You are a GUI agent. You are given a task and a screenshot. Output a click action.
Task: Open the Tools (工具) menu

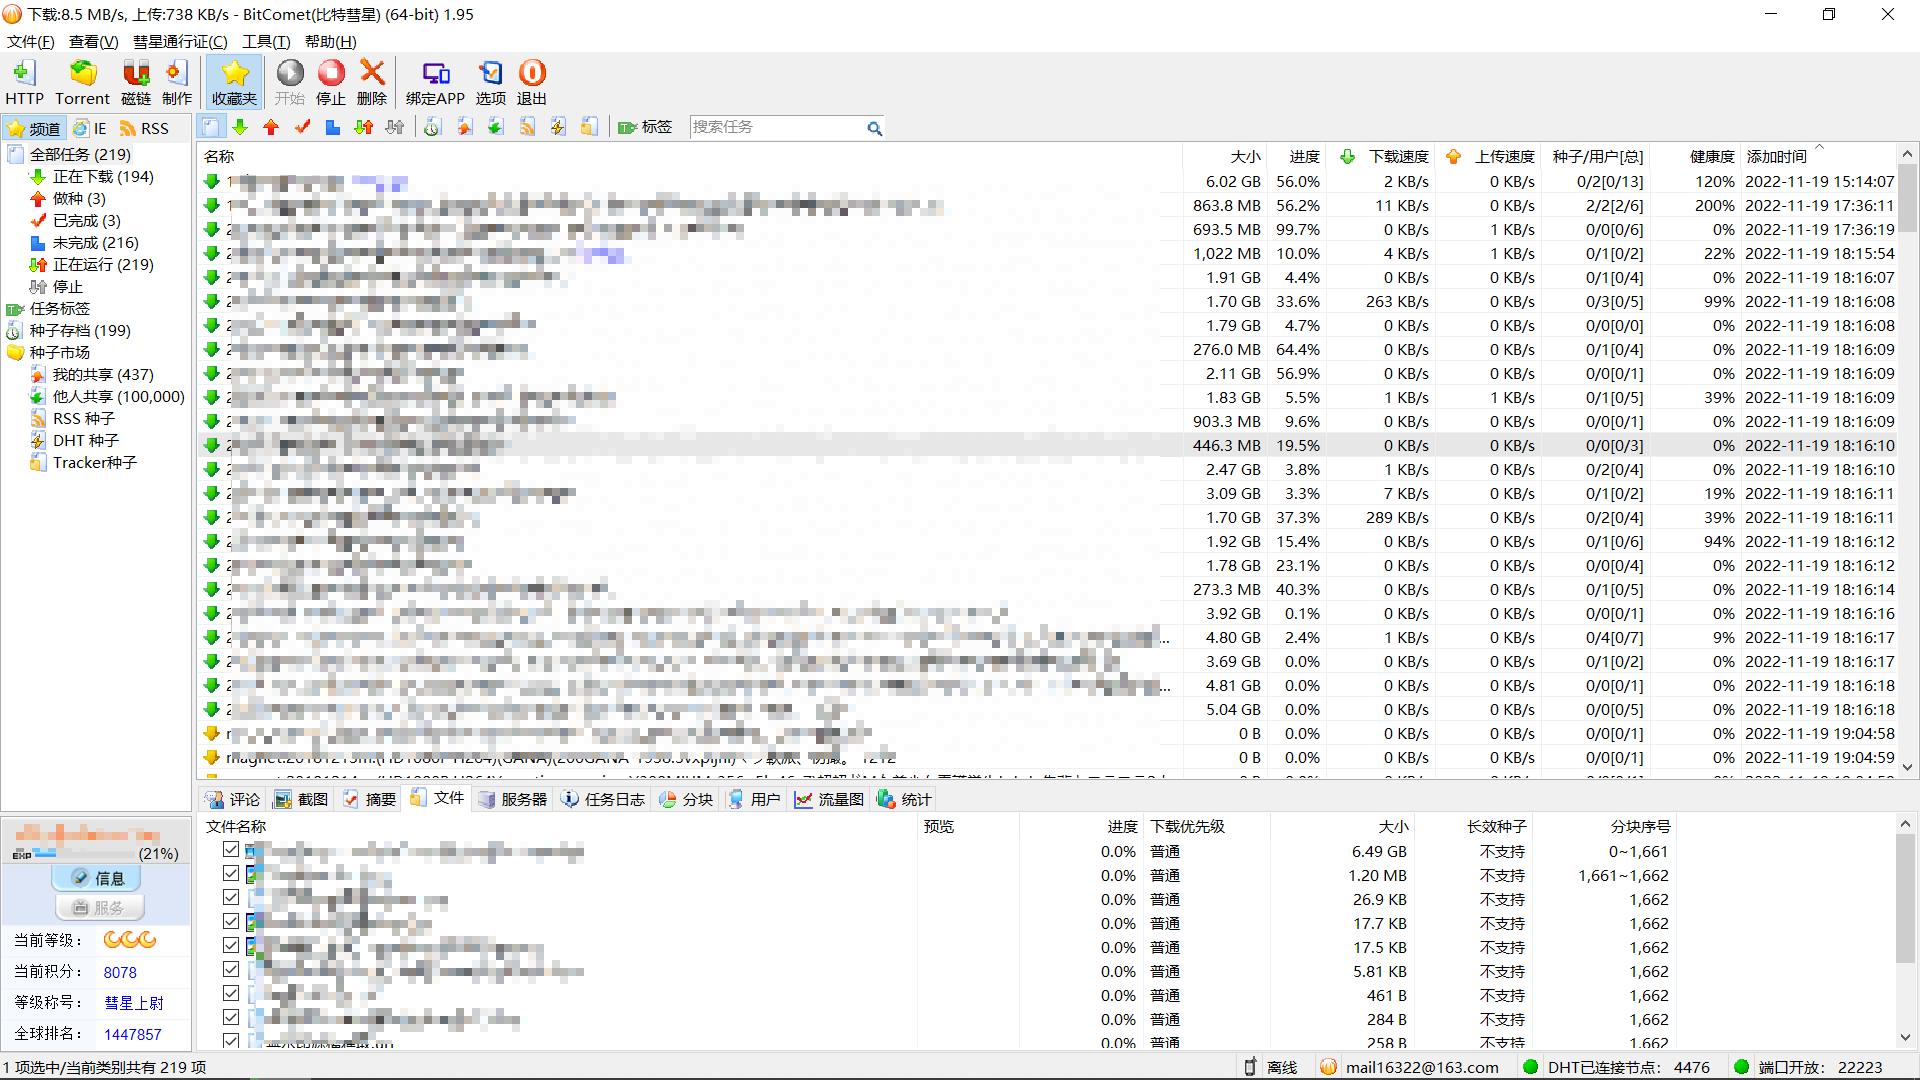(x=265, y=41)
